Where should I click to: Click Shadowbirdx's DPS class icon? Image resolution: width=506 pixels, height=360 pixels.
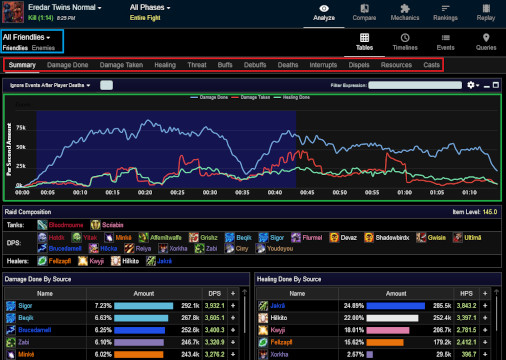point(369,237)
